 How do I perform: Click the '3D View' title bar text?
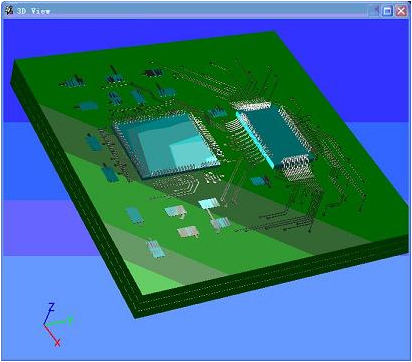click(33, 11)
